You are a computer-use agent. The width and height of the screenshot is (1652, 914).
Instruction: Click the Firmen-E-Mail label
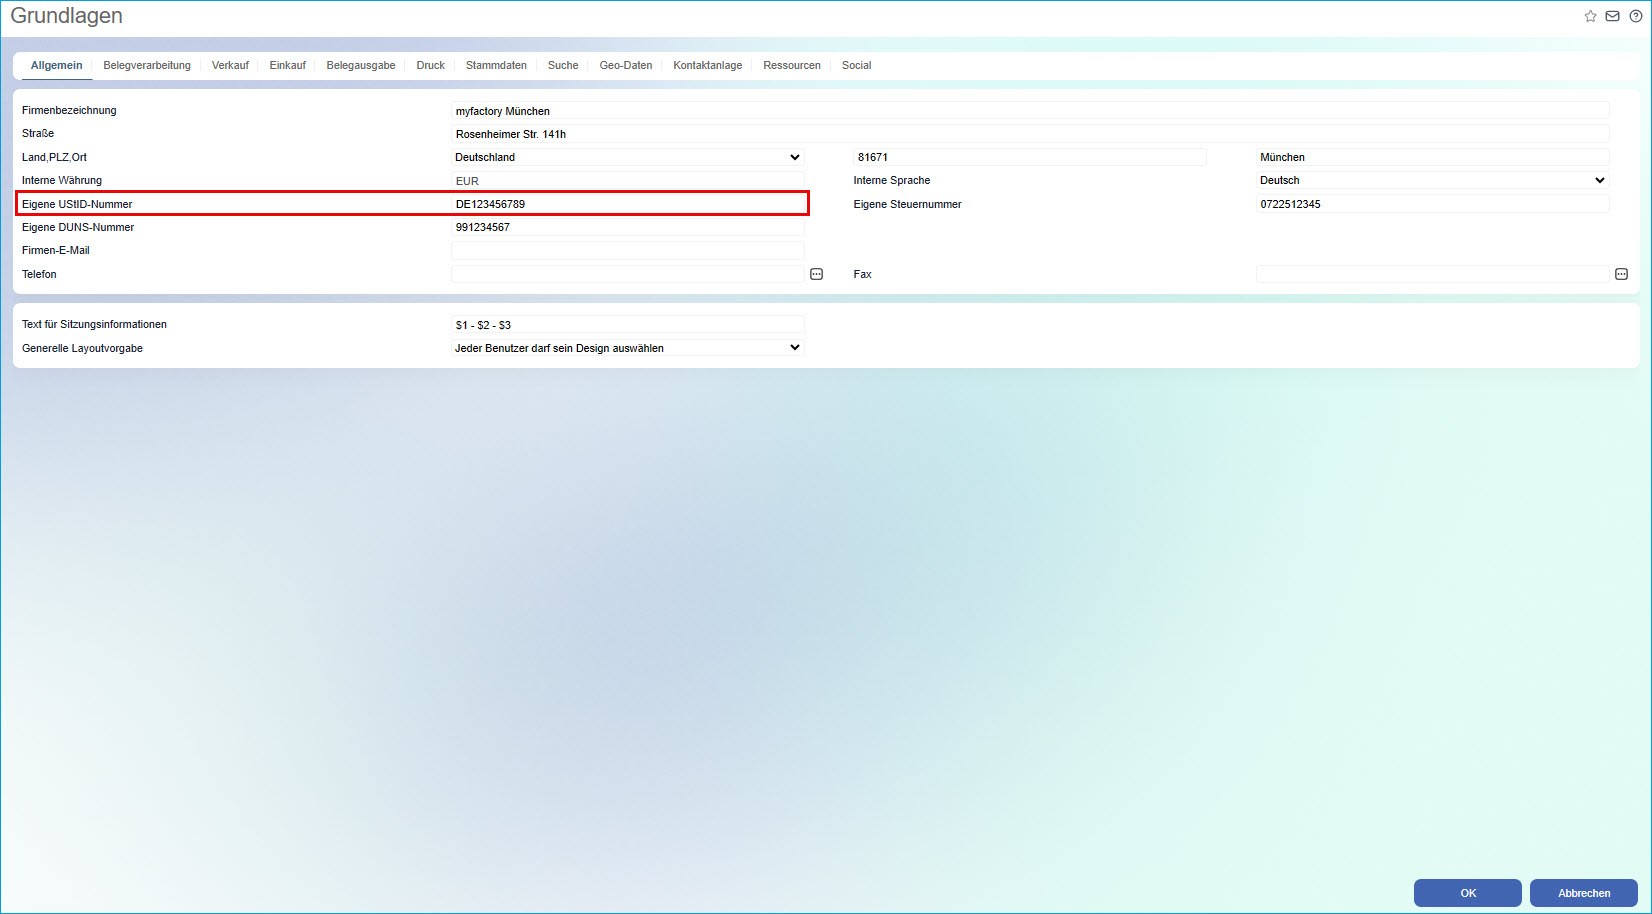click(x=56, y=250)
